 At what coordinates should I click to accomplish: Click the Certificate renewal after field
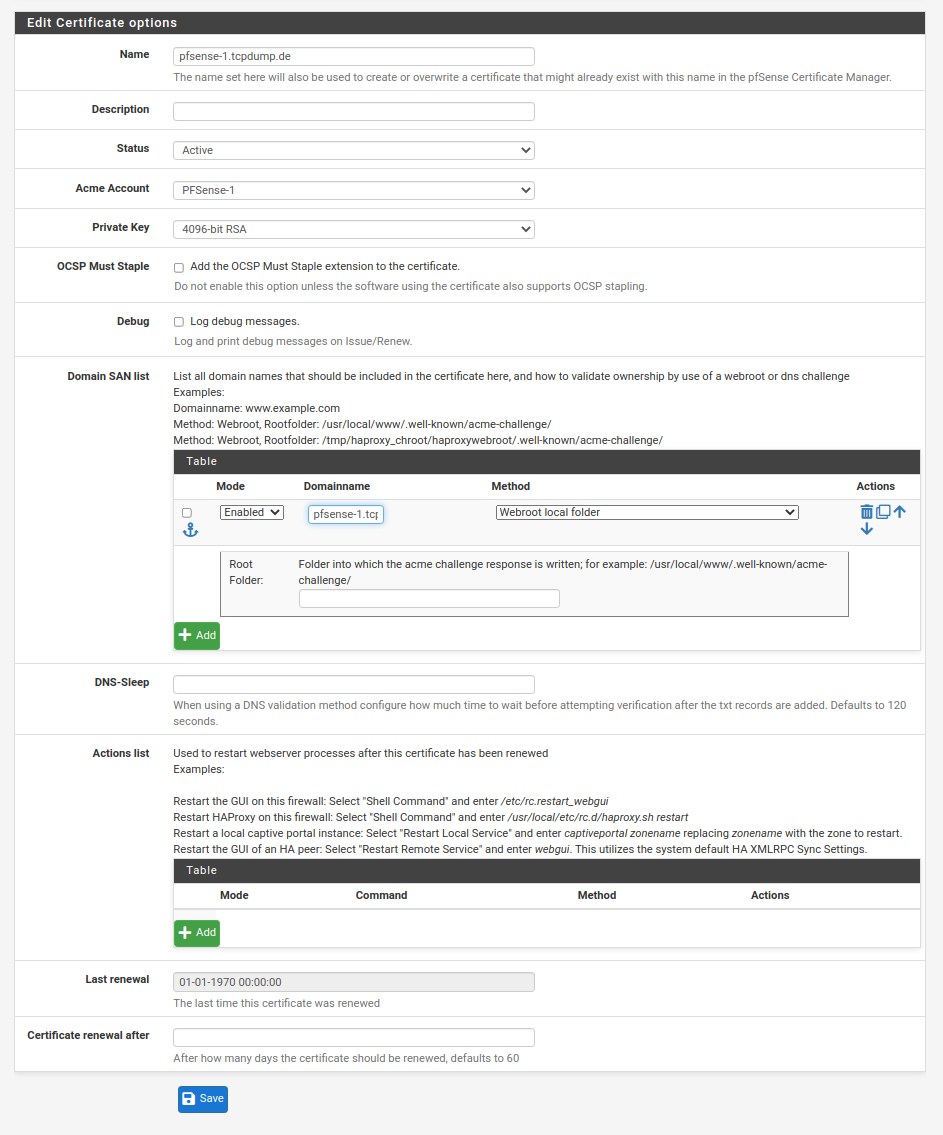click(x=353, y=1037)
